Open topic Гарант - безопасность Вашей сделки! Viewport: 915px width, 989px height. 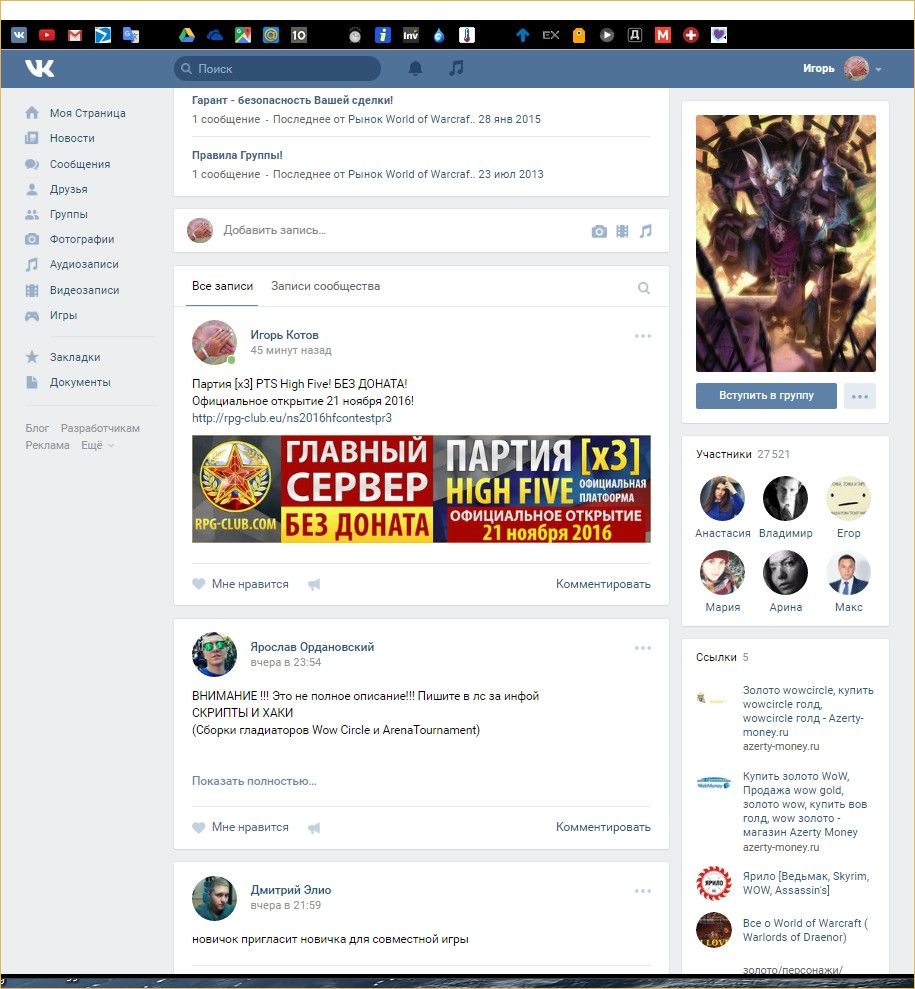point(293,100)
